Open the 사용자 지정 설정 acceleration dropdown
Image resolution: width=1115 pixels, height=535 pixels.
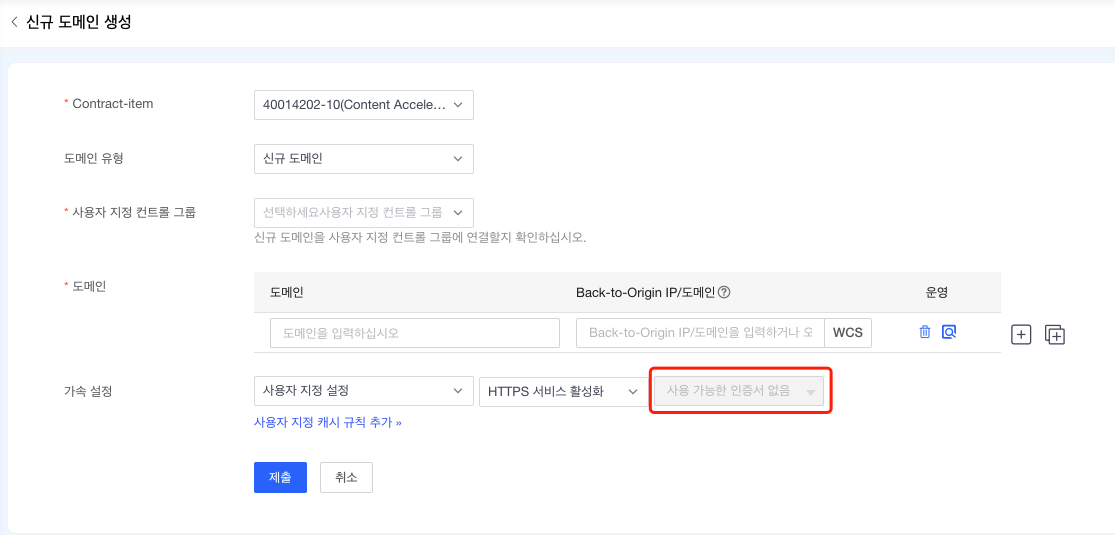363,391
